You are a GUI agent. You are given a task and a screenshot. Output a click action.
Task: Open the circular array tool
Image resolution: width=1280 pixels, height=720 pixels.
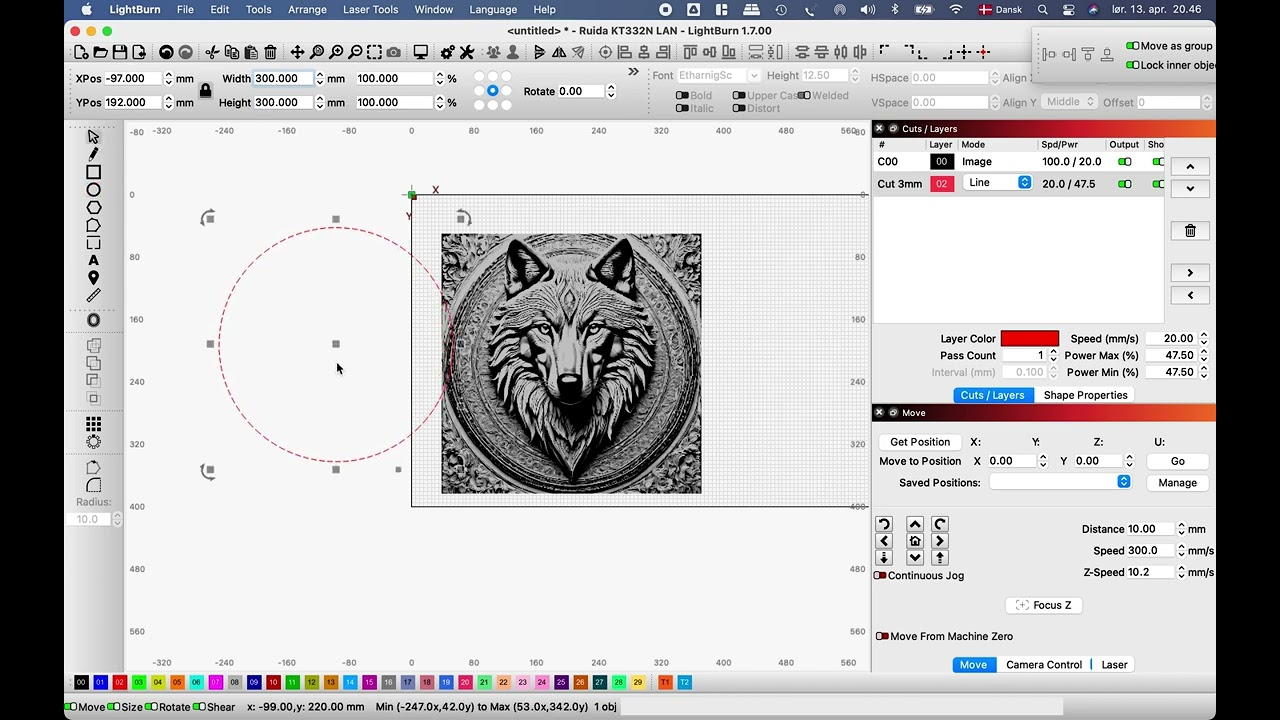(x=93, y=442)
